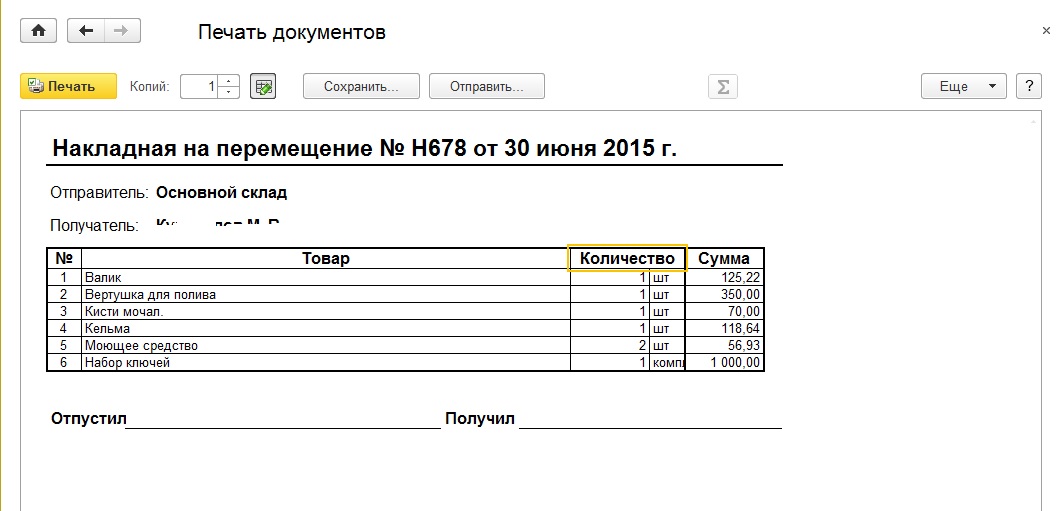Click the Сумма column header

pos(724,258)
